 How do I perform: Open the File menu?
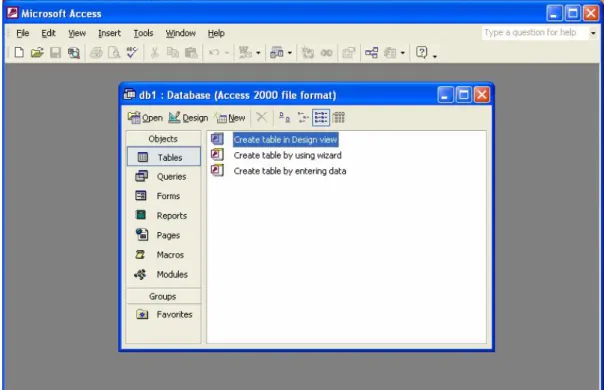(22, 33)
